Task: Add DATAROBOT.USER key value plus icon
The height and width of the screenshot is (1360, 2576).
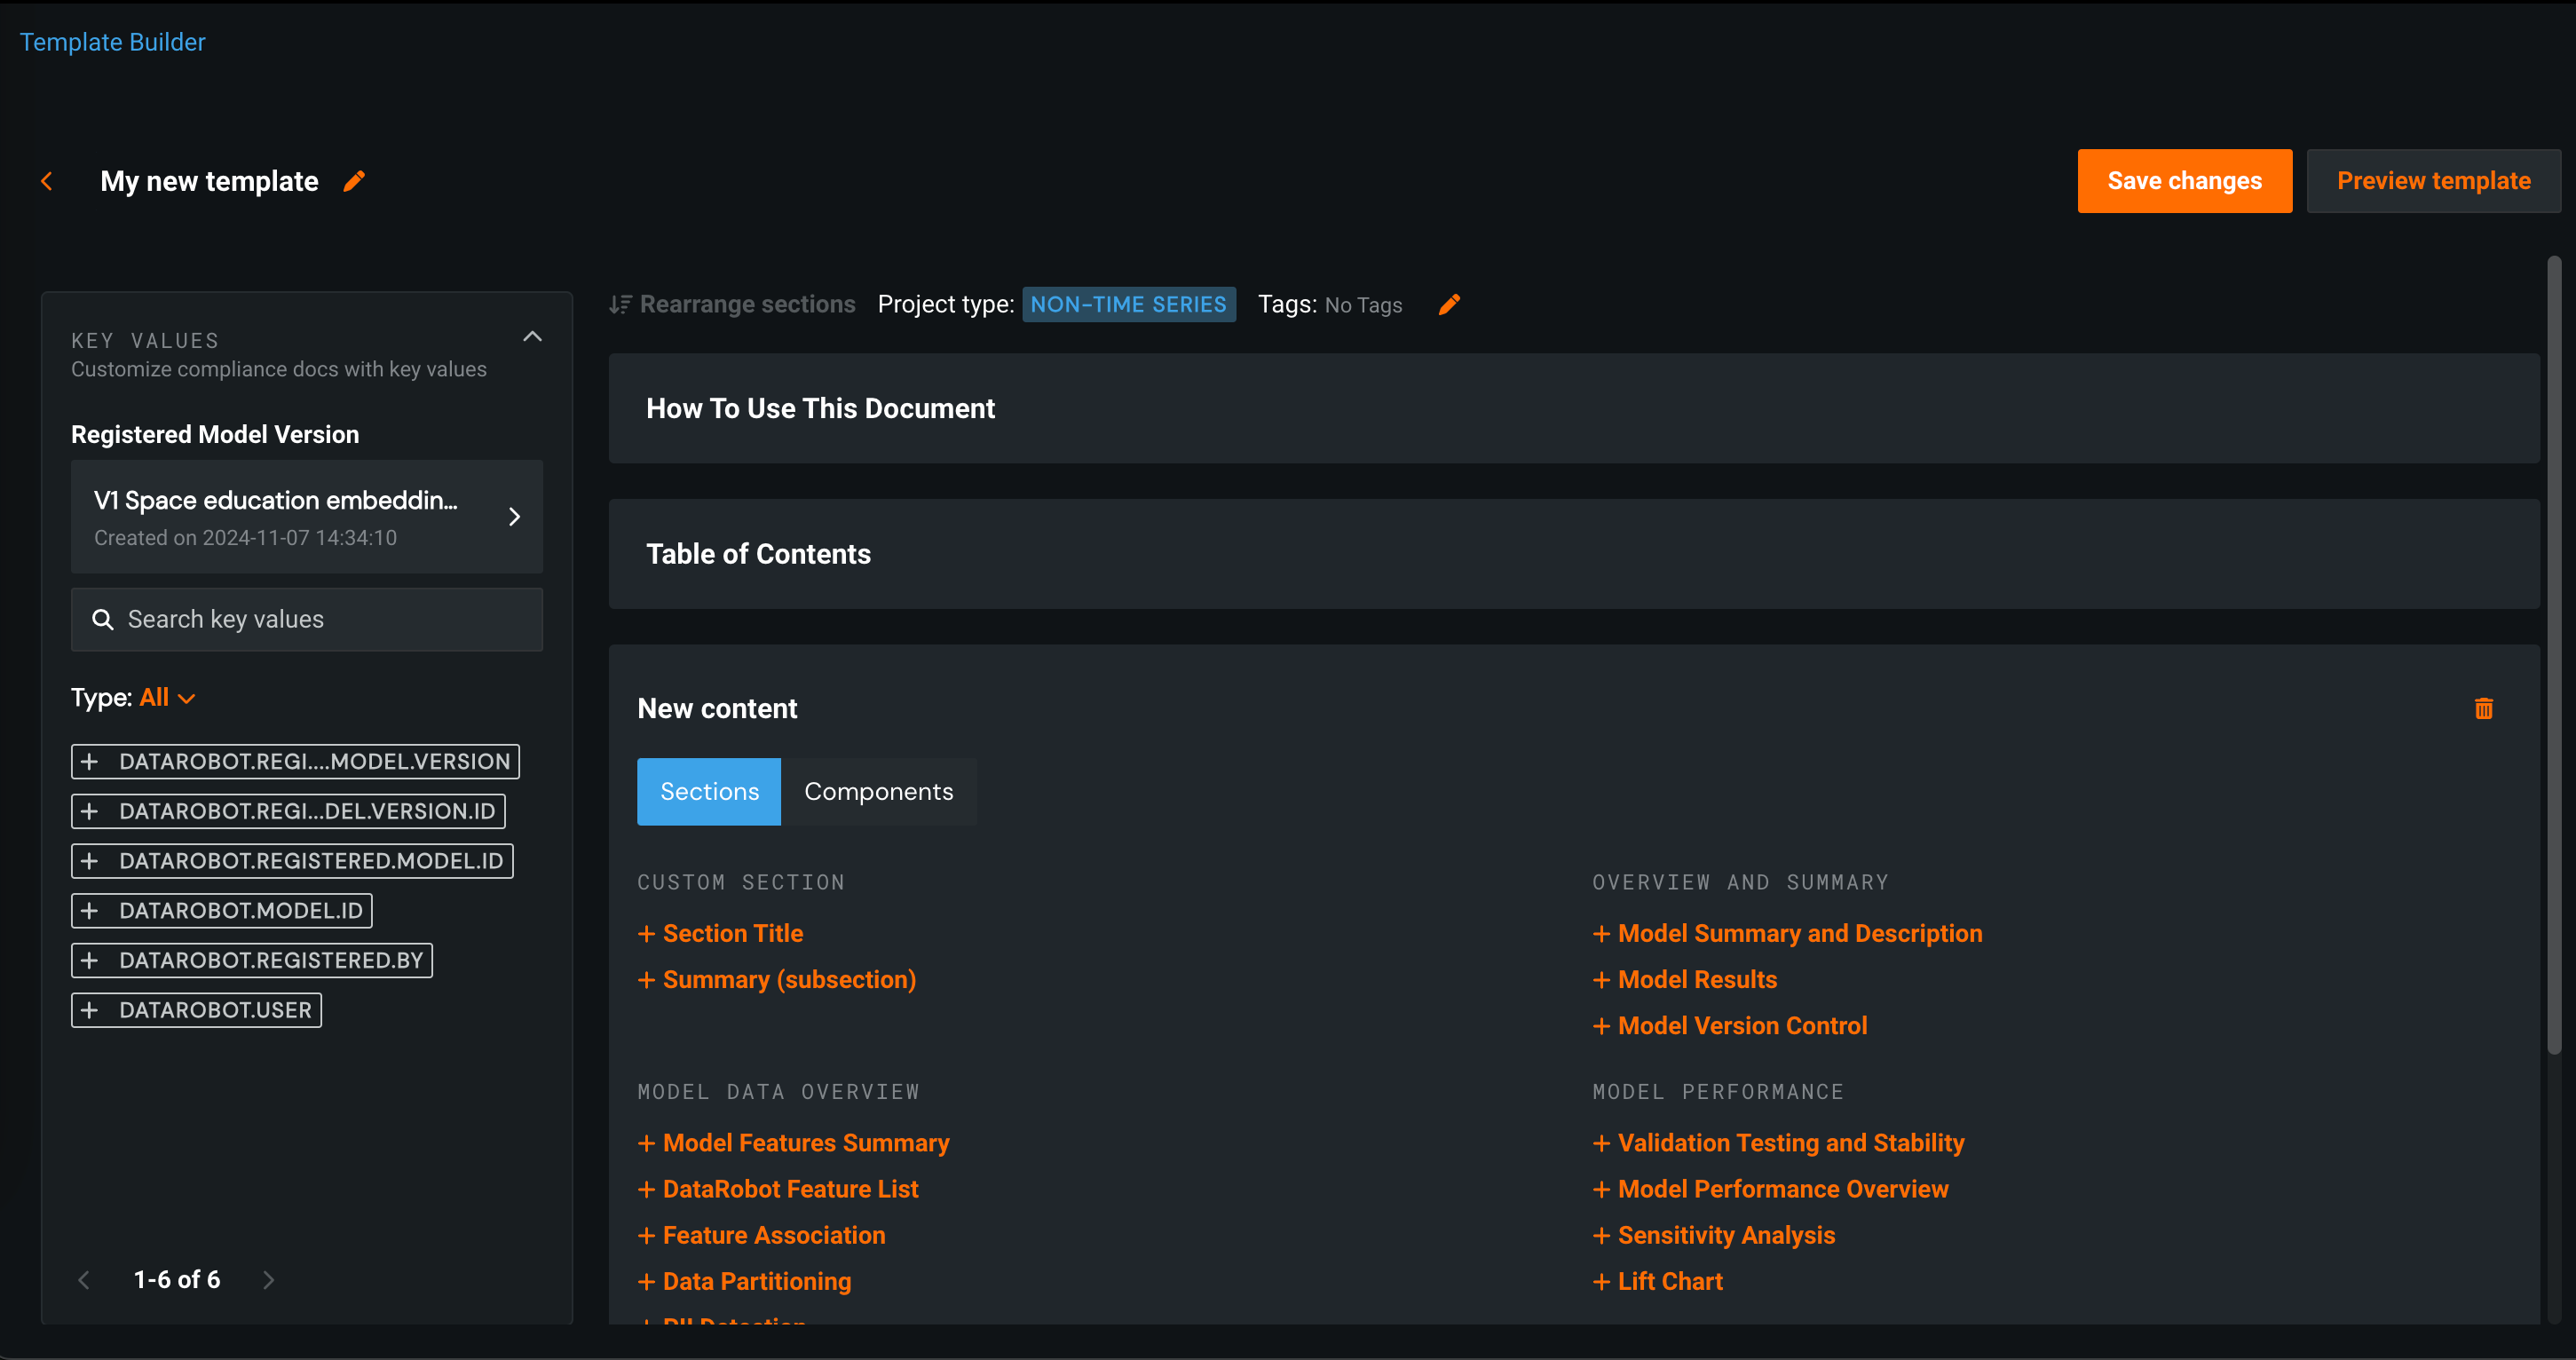Action: (90, 1010)
